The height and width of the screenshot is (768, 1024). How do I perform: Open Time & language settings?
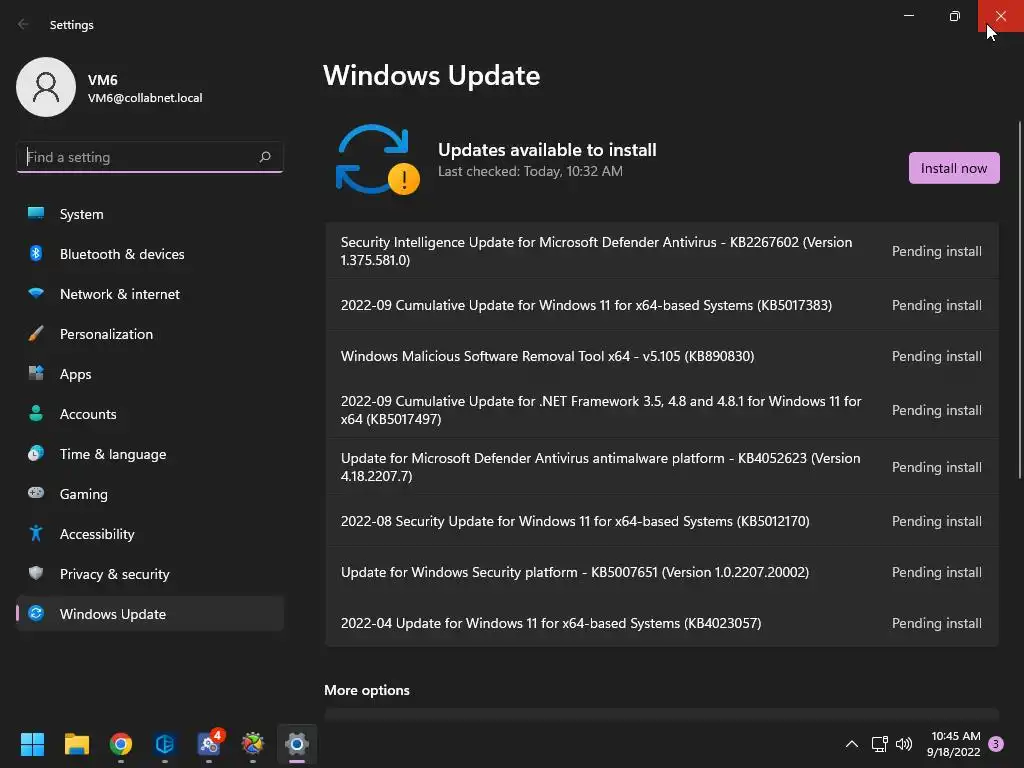pos(150,454)
